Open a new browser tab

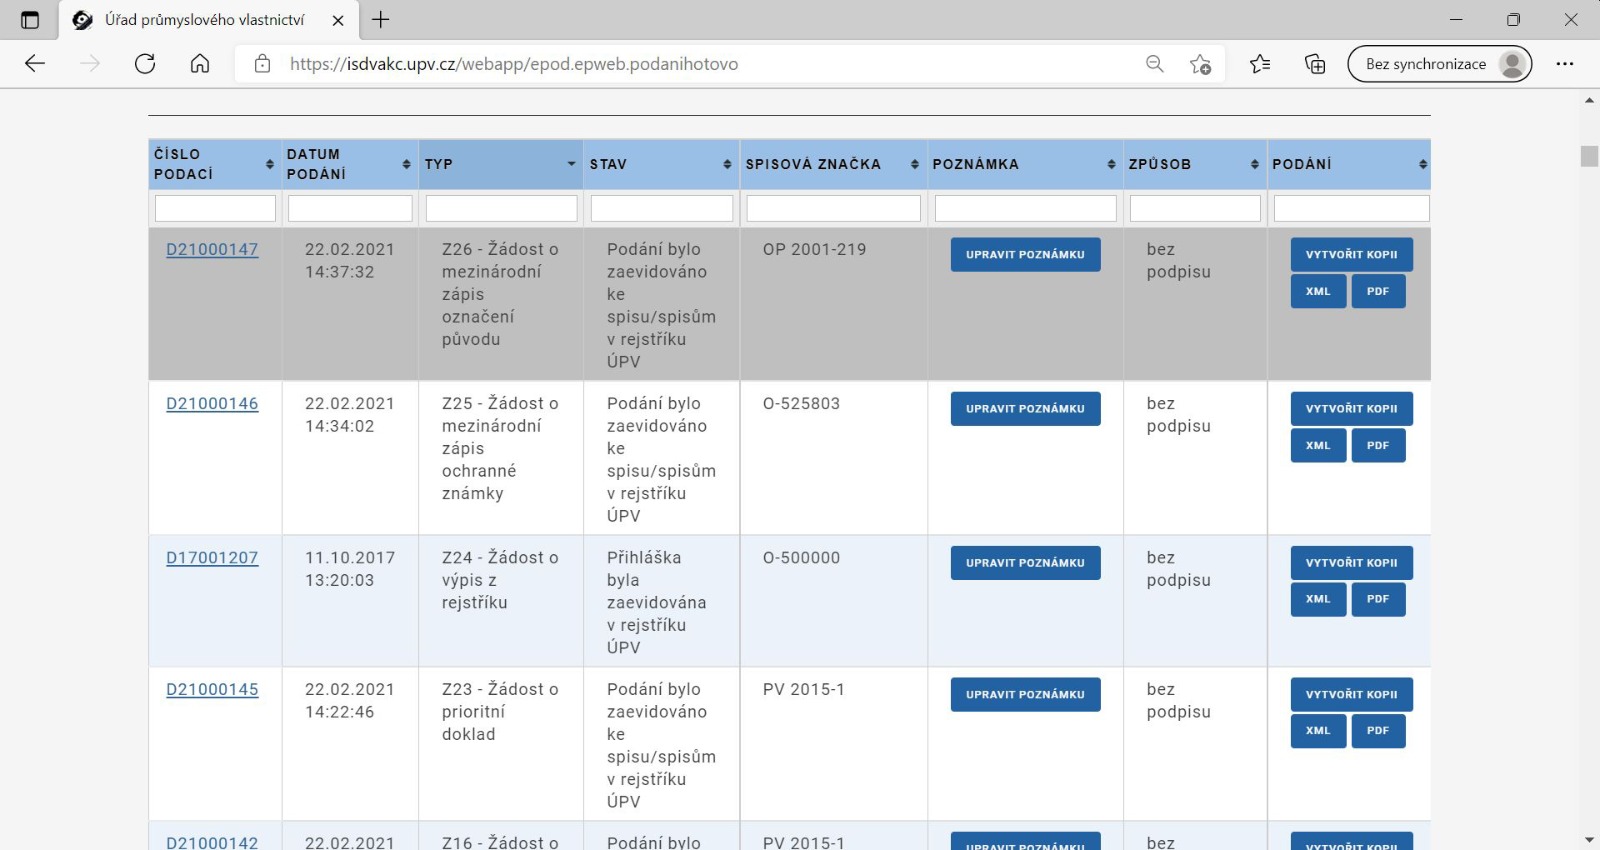pos(381,20)
